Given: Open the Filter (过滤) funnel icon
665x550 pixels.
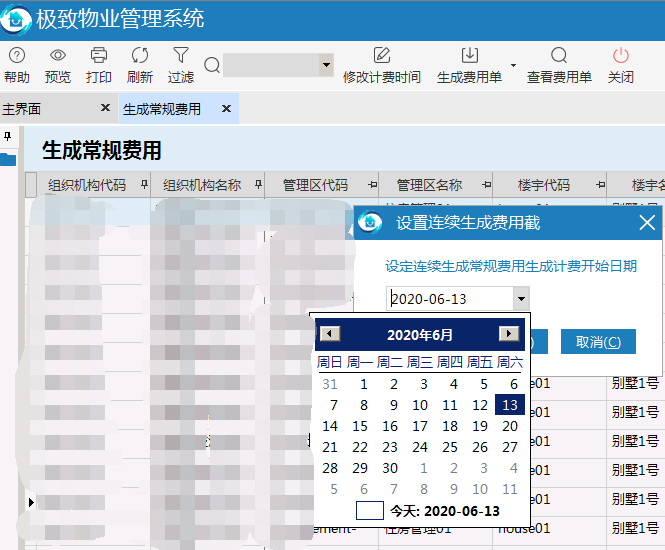Looking at the screenshot, I should click(x=181, y=55).
